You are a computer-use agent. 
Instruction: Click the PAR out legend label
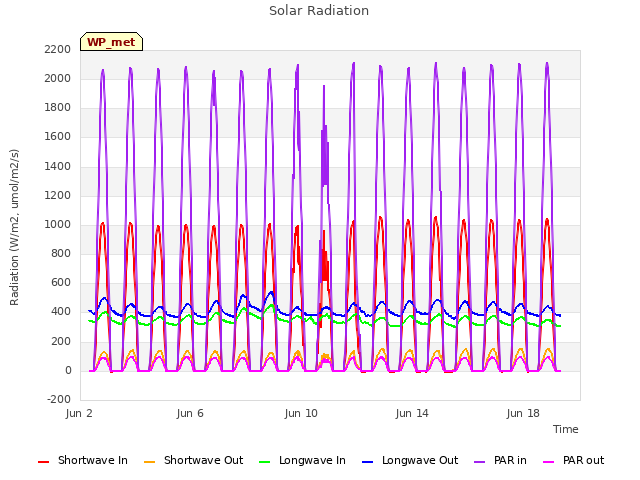(x=583, y=460)
